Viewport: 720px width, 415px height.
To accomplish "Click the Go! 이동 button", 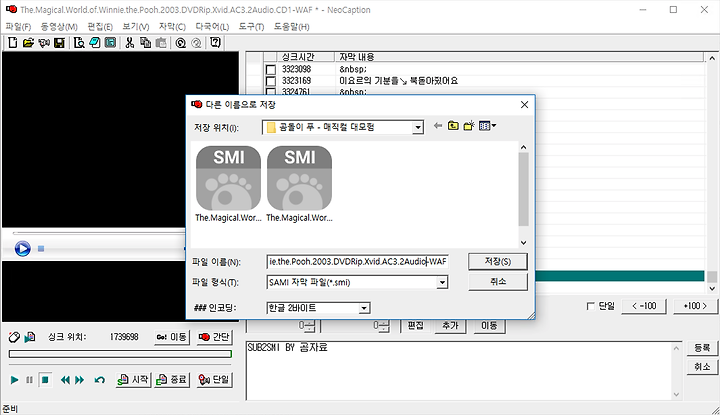I will click(x=172, y=337).
